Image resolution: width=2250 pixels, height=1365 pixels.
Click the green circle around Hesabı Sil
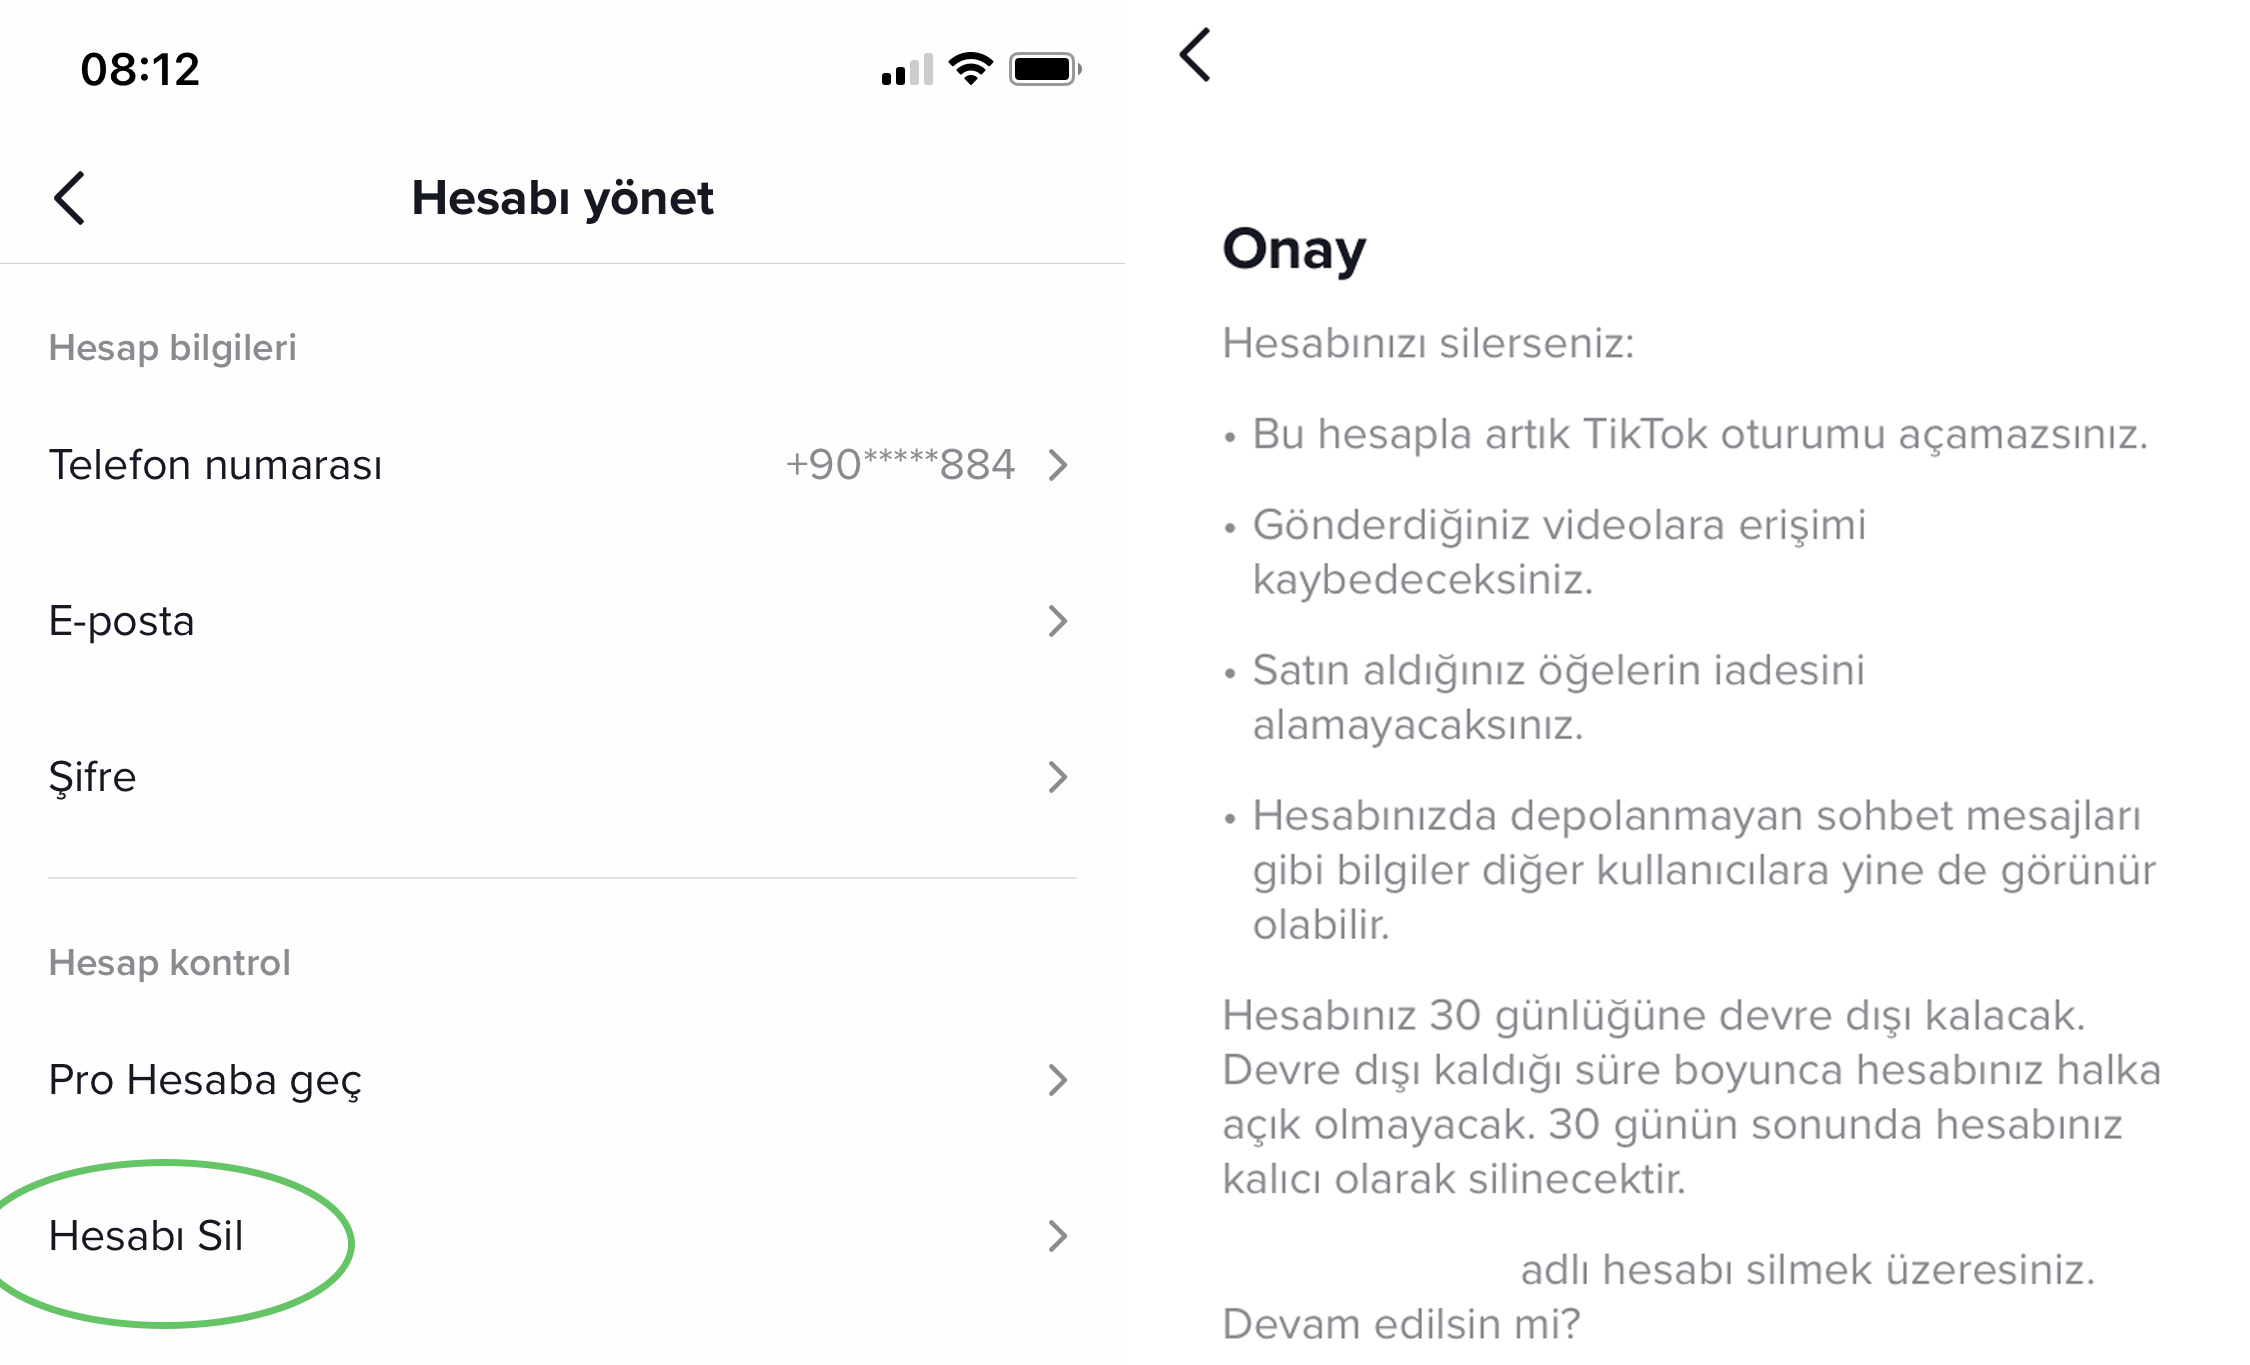point(175,1240)
